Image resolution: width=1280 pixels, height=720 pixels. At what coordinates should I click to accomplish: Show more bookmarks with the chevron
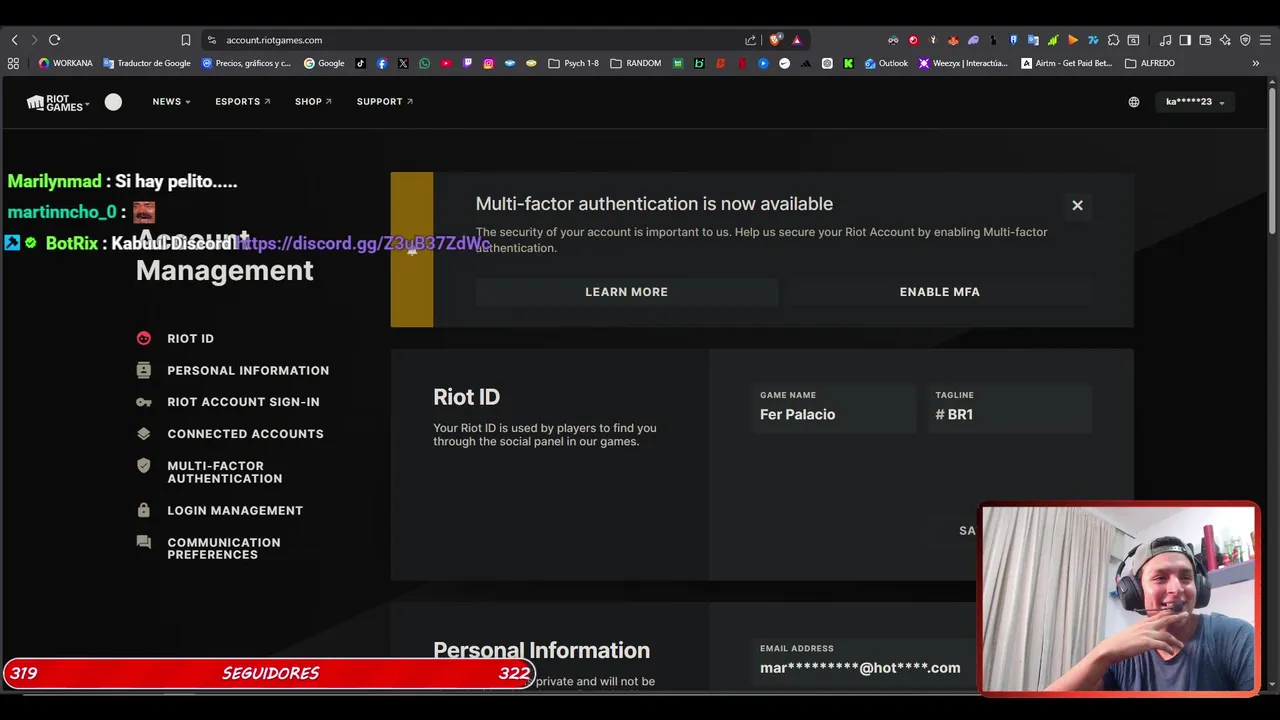tap(1256, 63)
